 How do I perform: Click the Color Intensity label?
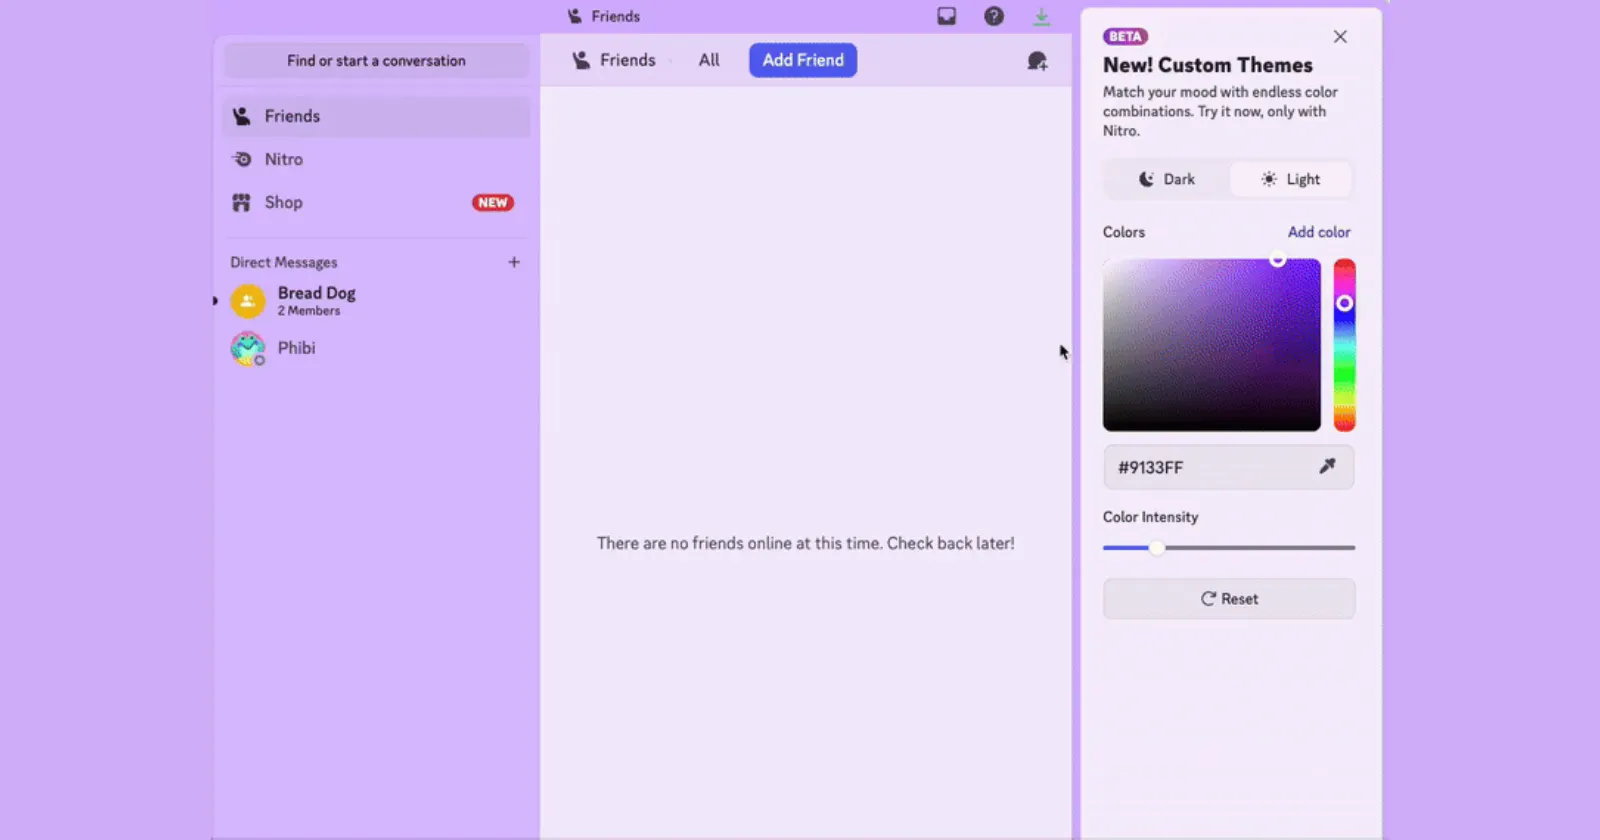(1150, 517)
